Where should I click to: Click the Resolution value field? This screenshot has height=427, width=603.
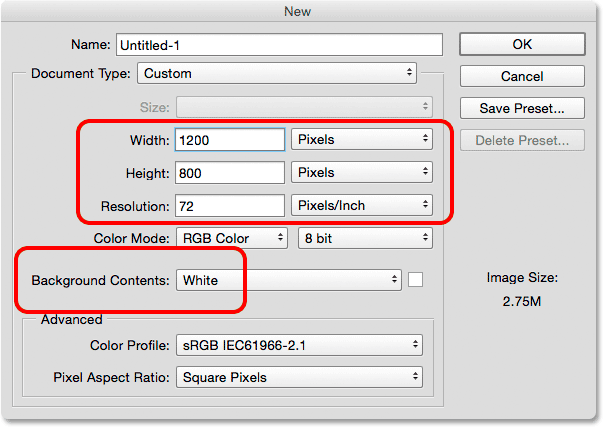pos(229,206)
